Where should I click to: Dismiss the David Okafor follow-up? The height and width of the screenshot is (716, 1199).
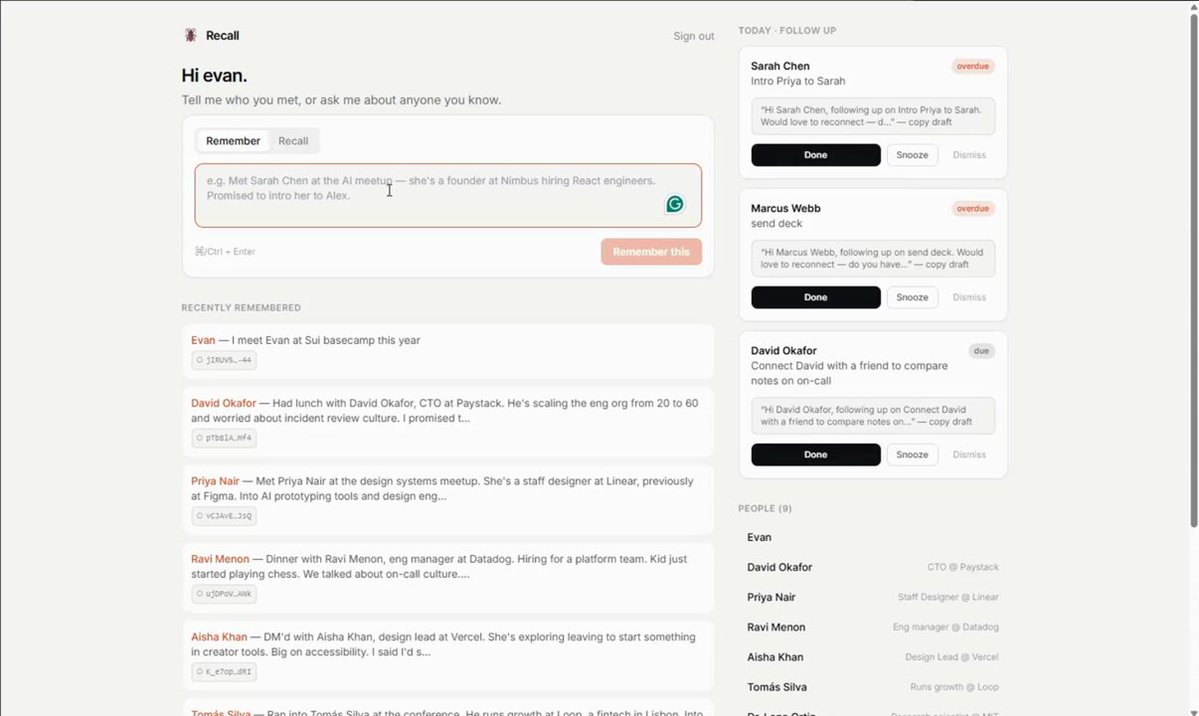point(969,454)
